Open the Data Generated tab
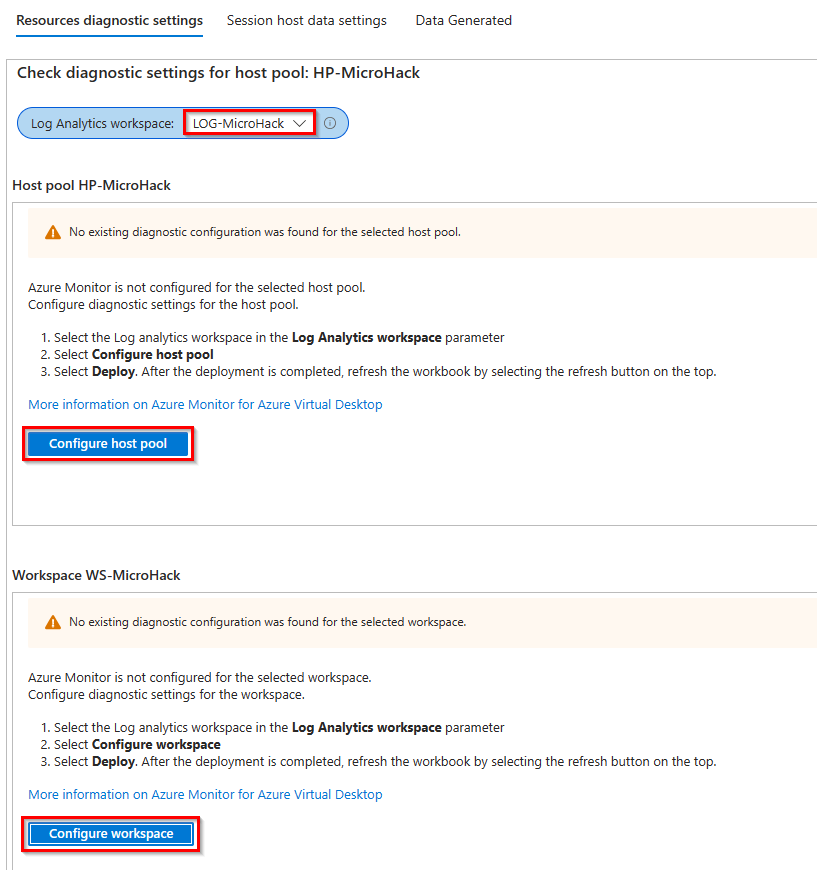This screenshot has height=870, width=817. point(463,19)
